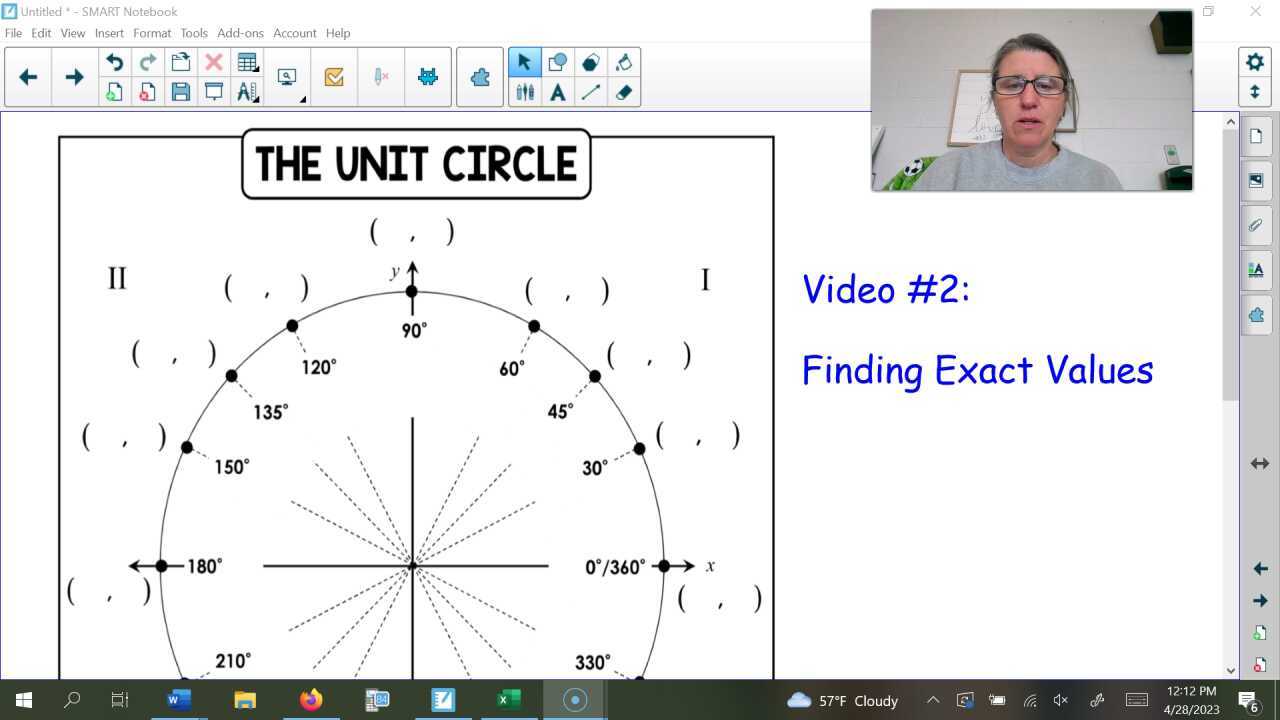Select the Pens tool
This screenshot has width=1280, height=720.
tap(524, 92)
